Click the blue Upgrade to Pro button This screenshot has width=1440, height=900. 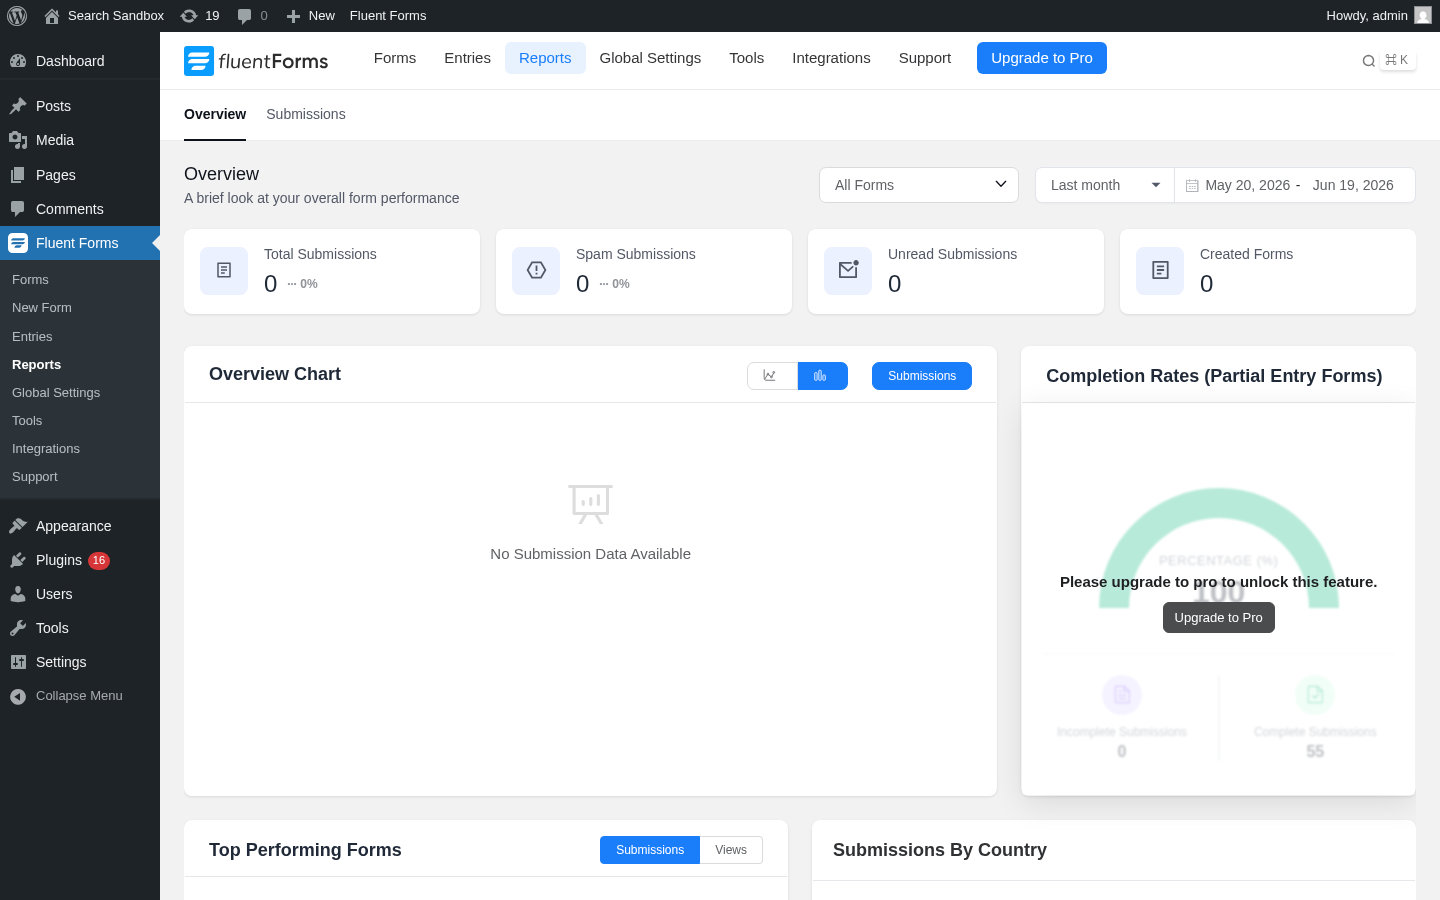click(x=1042, y=58)
